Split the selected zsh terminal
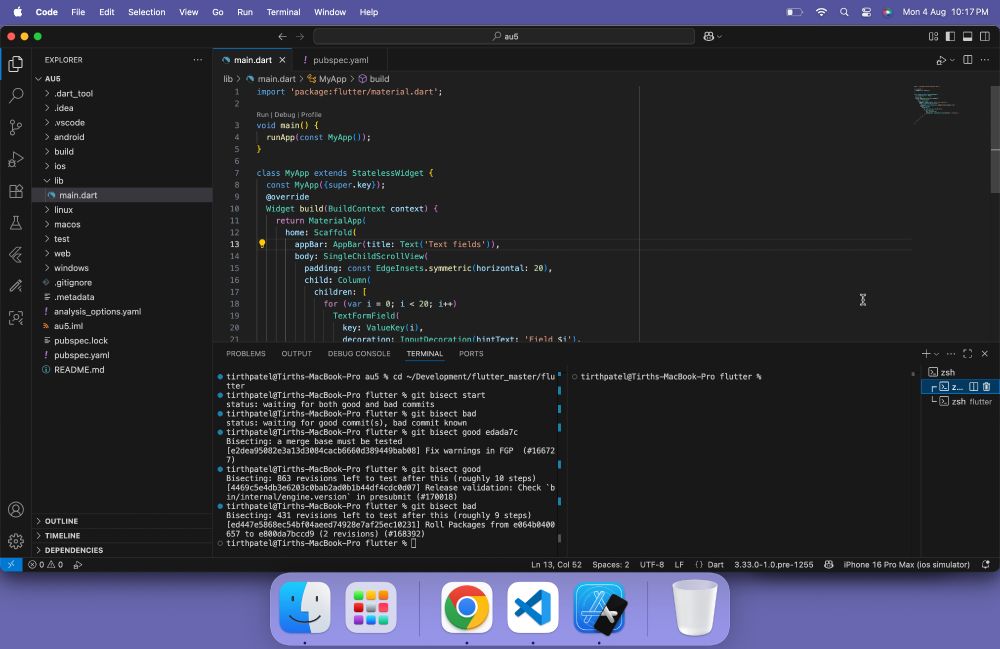The image size is (1000, 649). coord(974,387)
